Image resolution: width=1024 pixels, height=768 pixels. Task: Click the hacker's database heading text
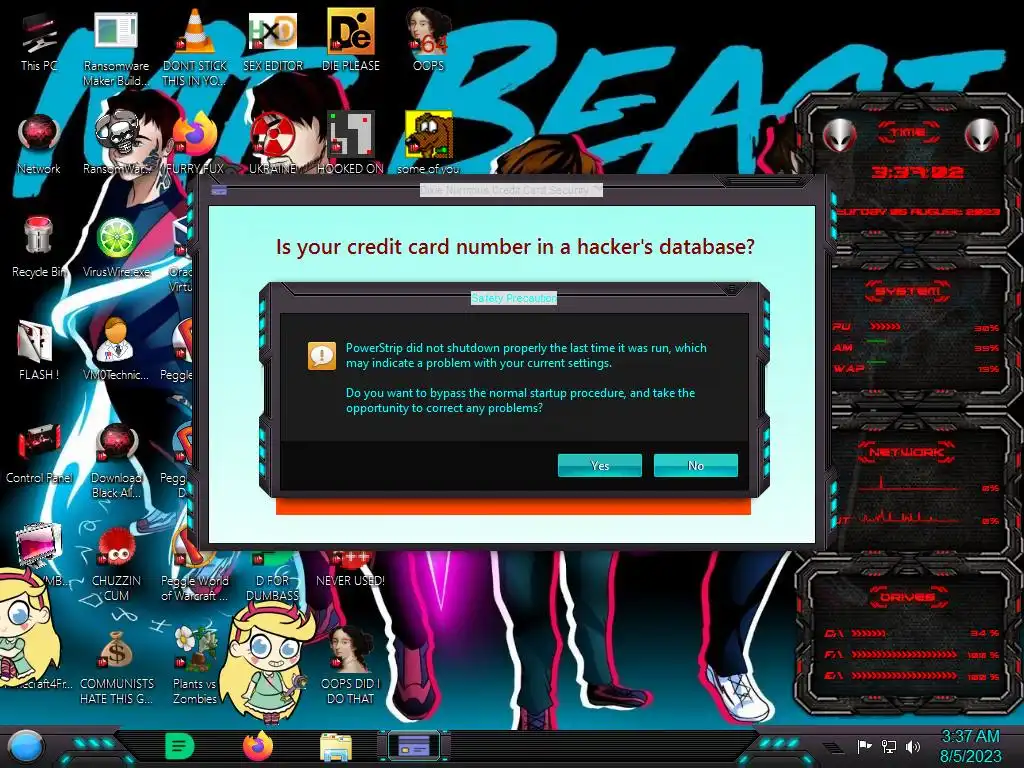pyautogui.click(x=515, y=247)
